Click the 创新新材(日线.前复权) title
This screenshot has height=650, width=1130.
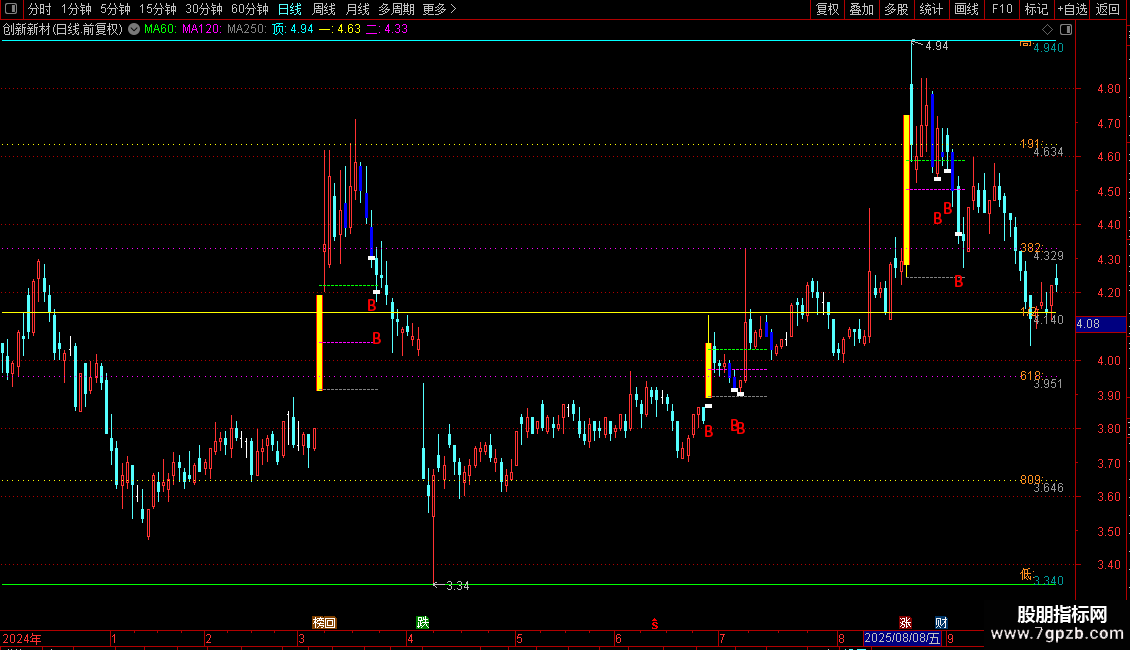tap(63, 29)
